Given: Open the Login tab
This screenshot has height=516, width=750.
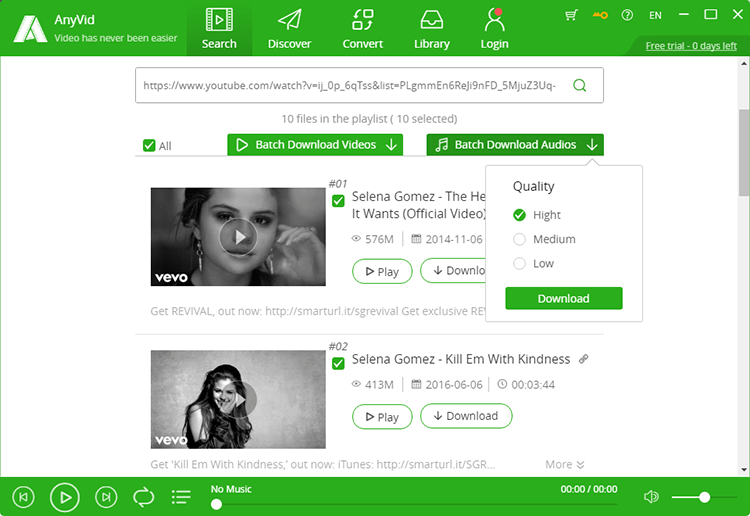Looking at the screenshot, I should pos(494,28).
